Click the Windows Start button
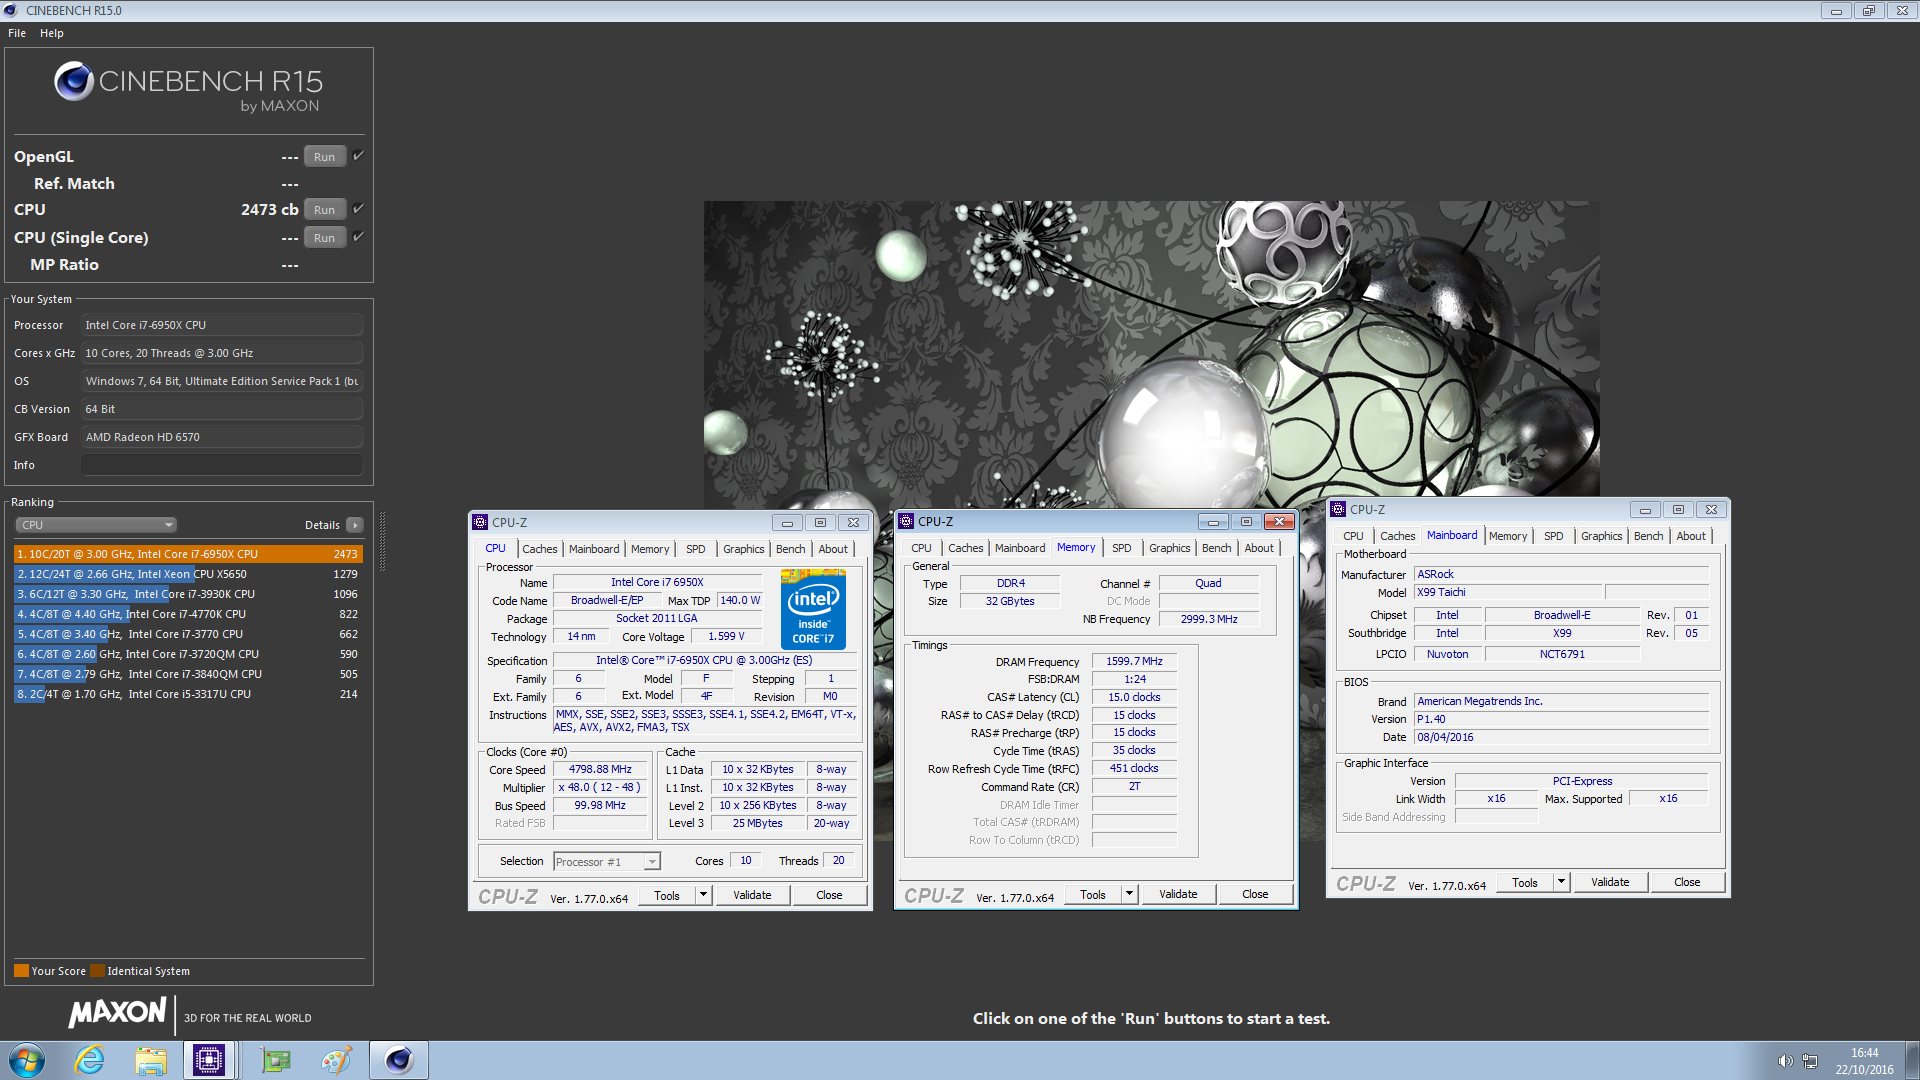1920x1080 pixels. (x=27, y=1060)
